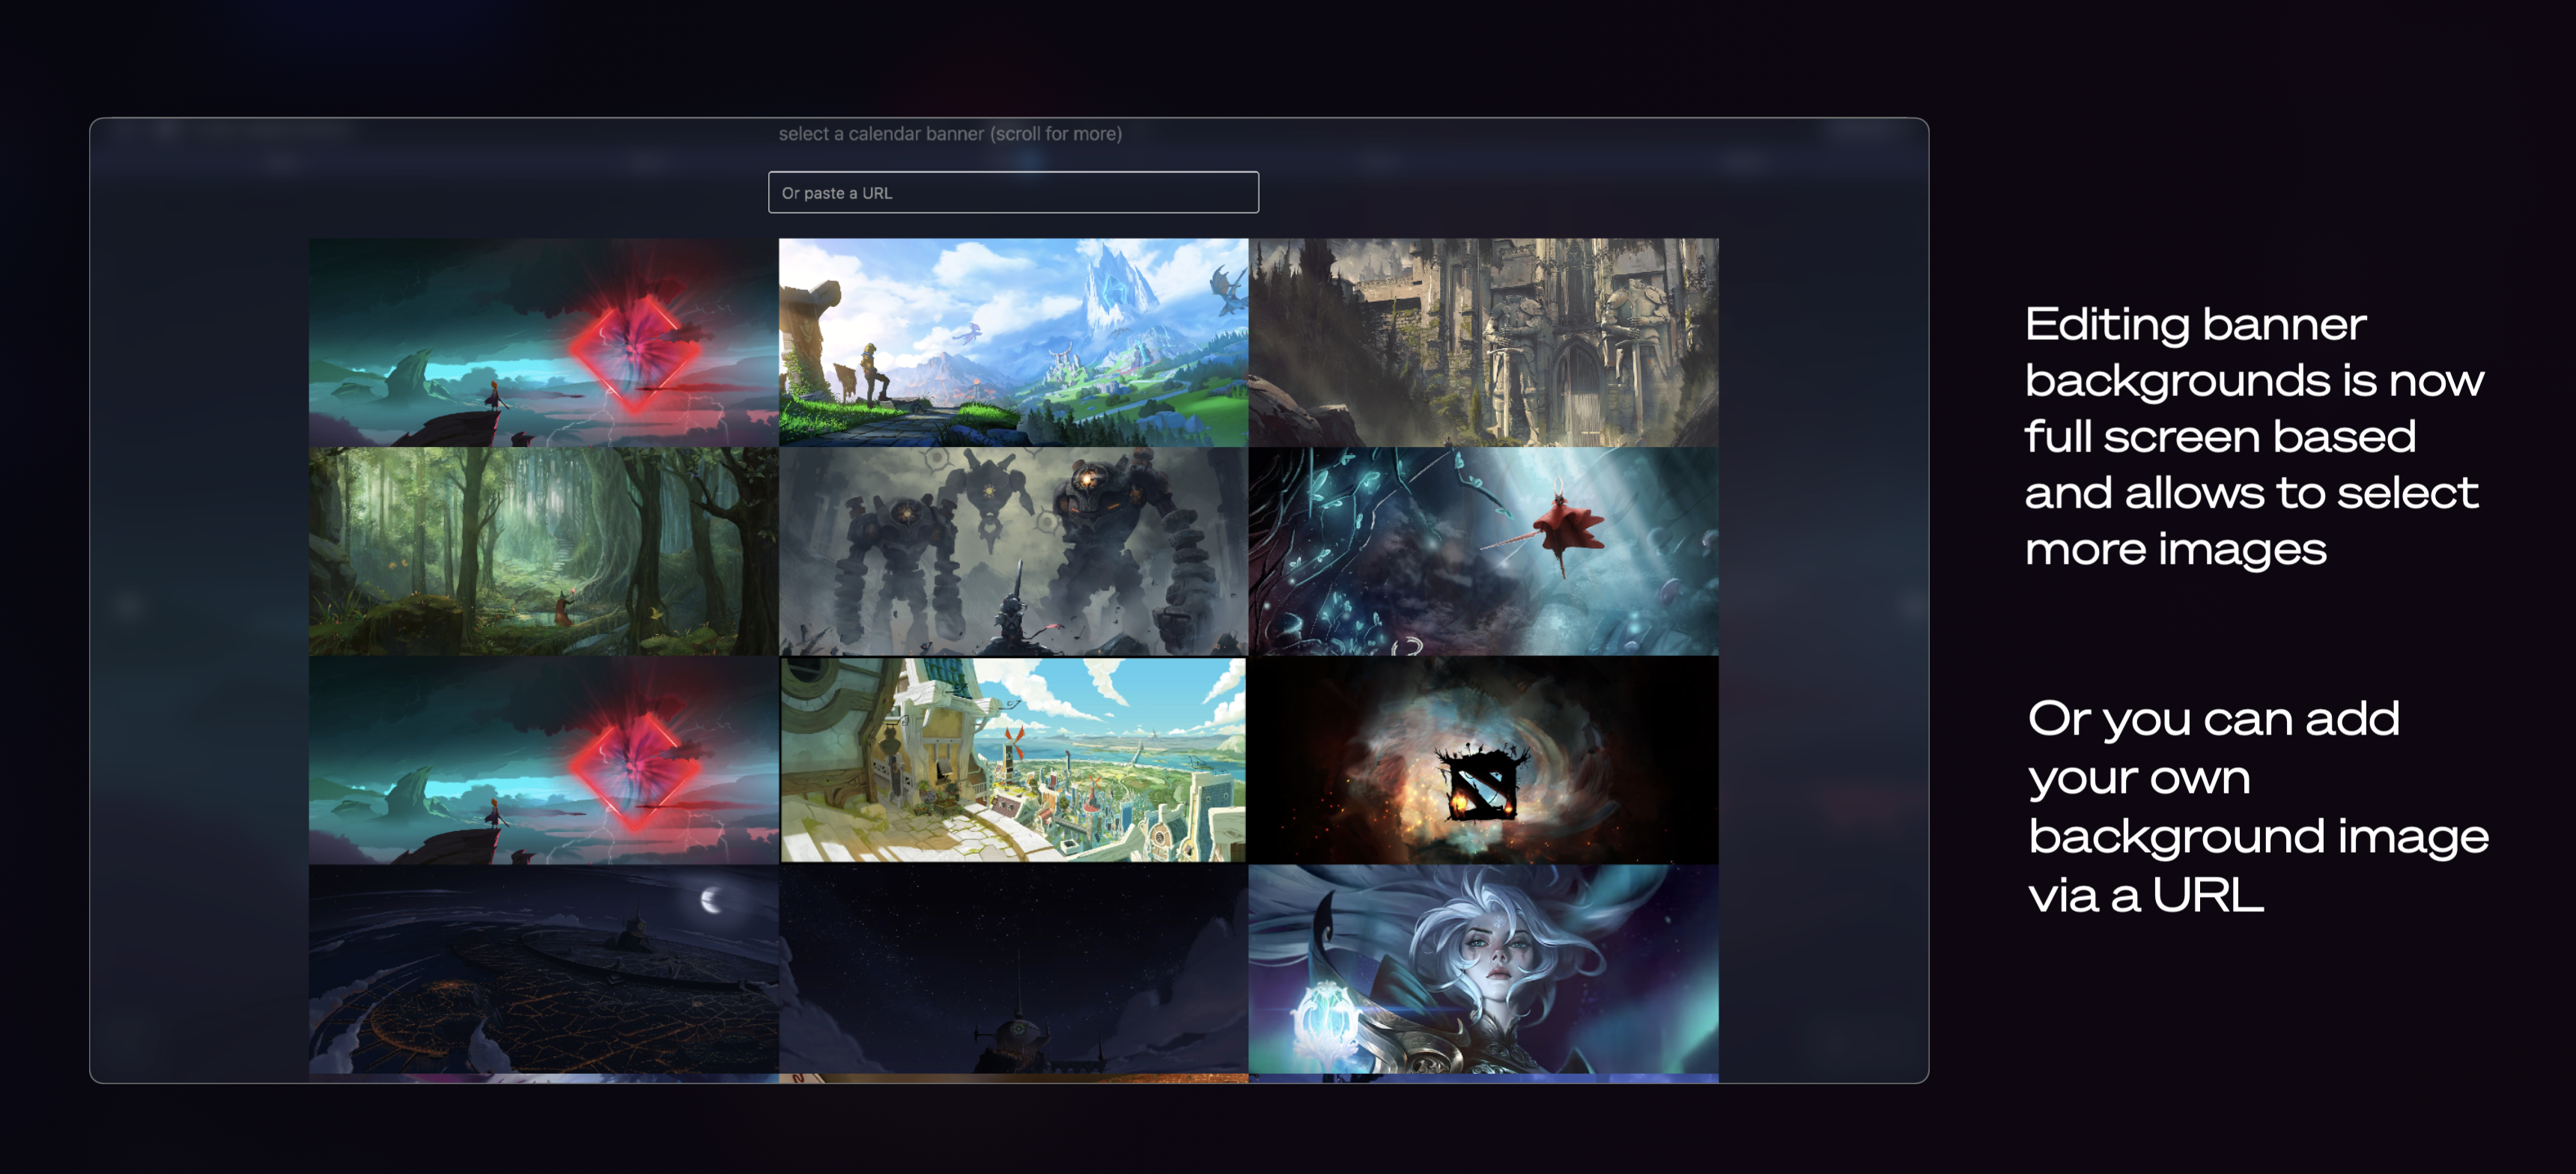Viewport: 2576px width, 1174px height.
Task: Select the red portal banner above the forest image
Action: click(x=543, y=342)
